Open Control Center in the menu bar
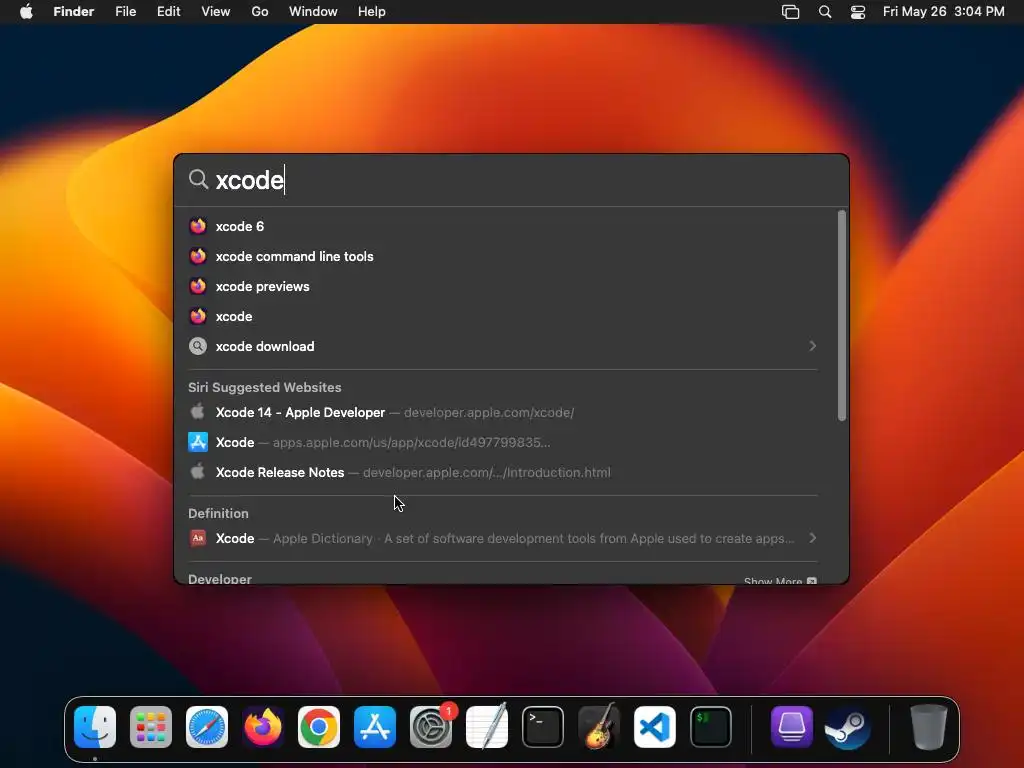 pyautogui.click(x=857, y=12)
